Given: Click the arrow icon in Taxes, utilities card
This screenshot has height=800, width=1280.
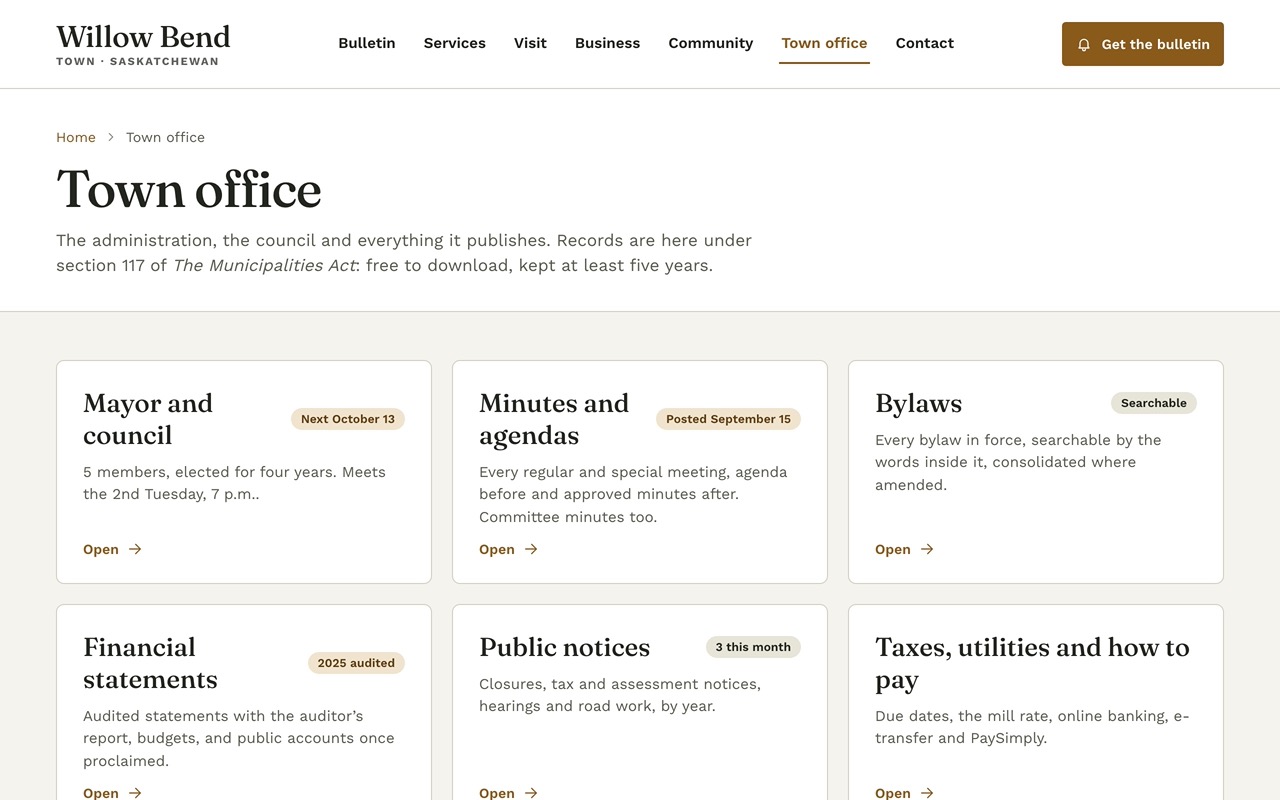Looking at the screenshot, I should (x=927, y=793).
